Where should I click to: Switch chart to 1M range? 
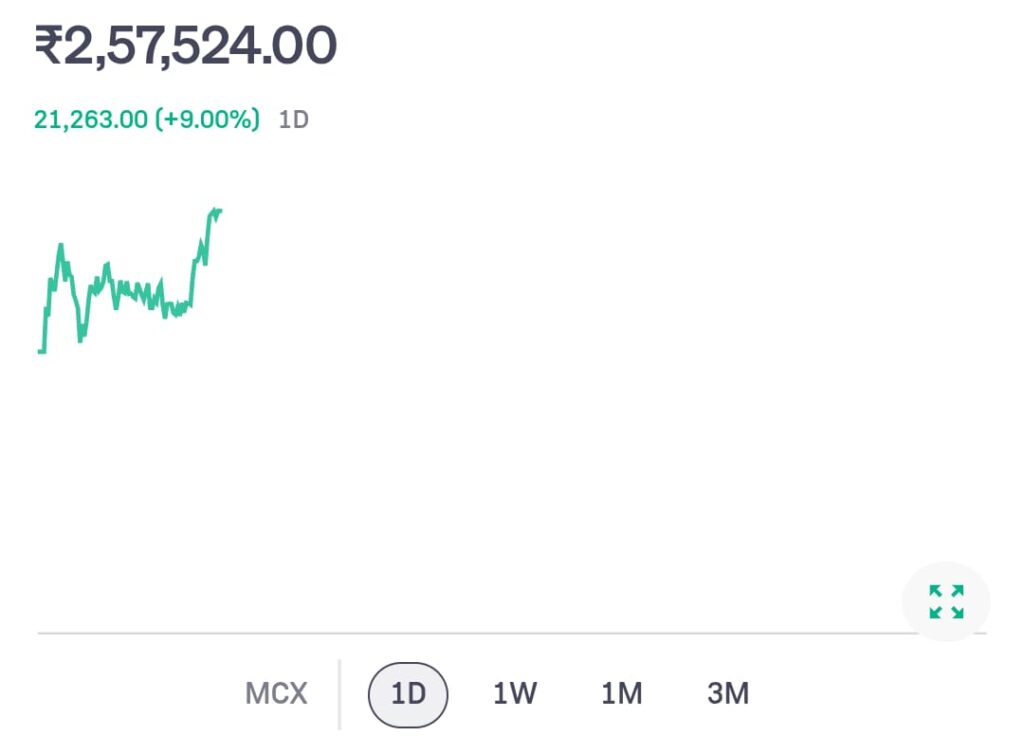point(621,694)
